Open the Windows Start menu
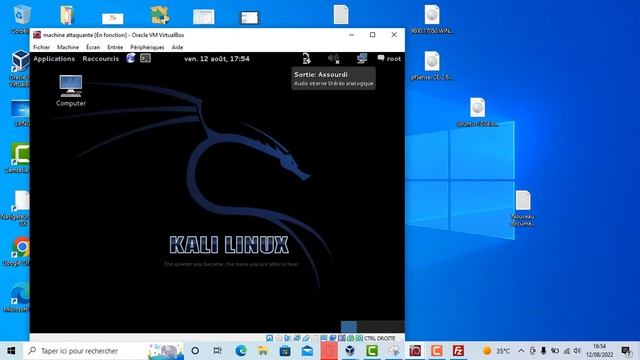 11,351
